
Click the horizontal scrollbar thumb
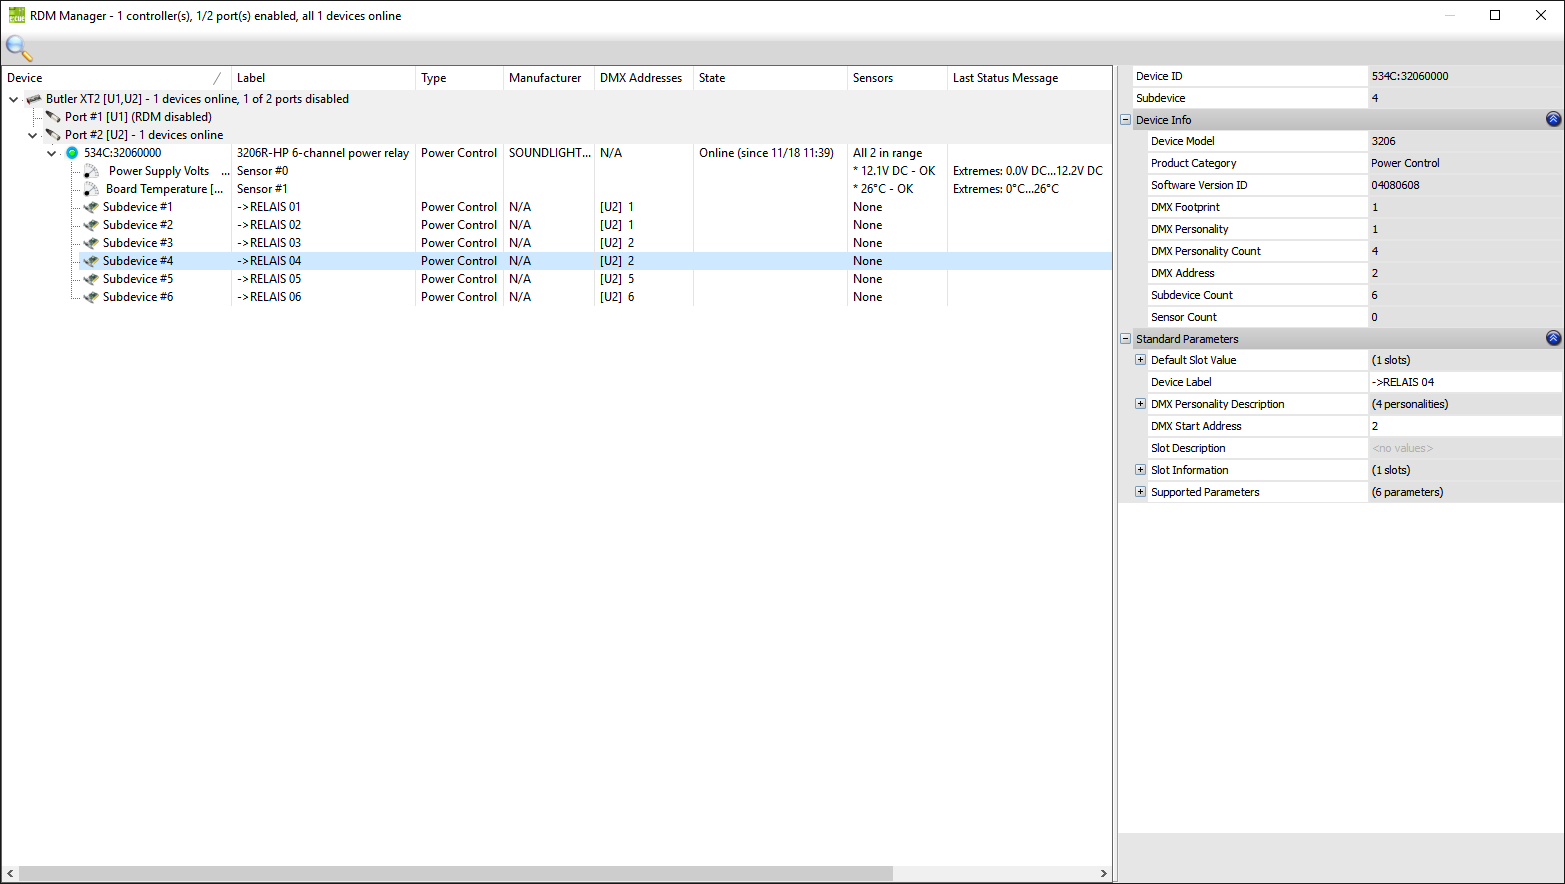455,873
